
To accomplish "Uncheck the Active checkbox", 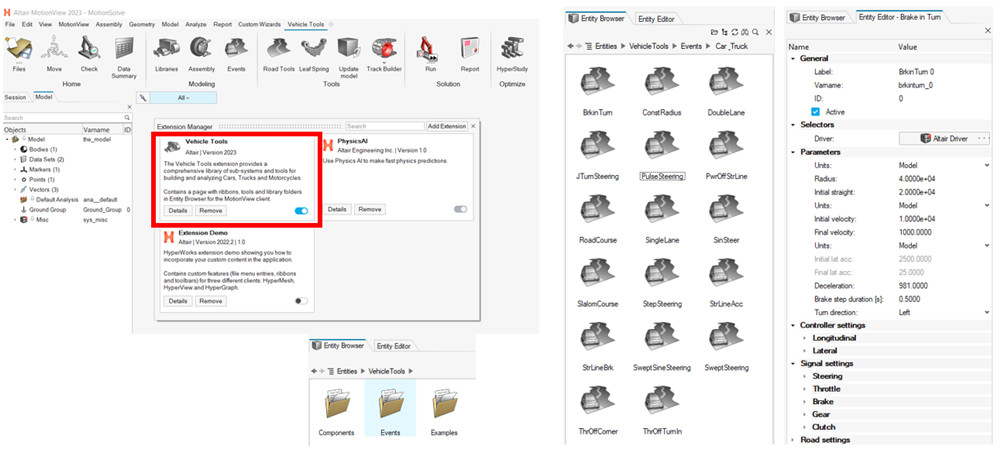I will pyautogui.click(x=816, y=112).
